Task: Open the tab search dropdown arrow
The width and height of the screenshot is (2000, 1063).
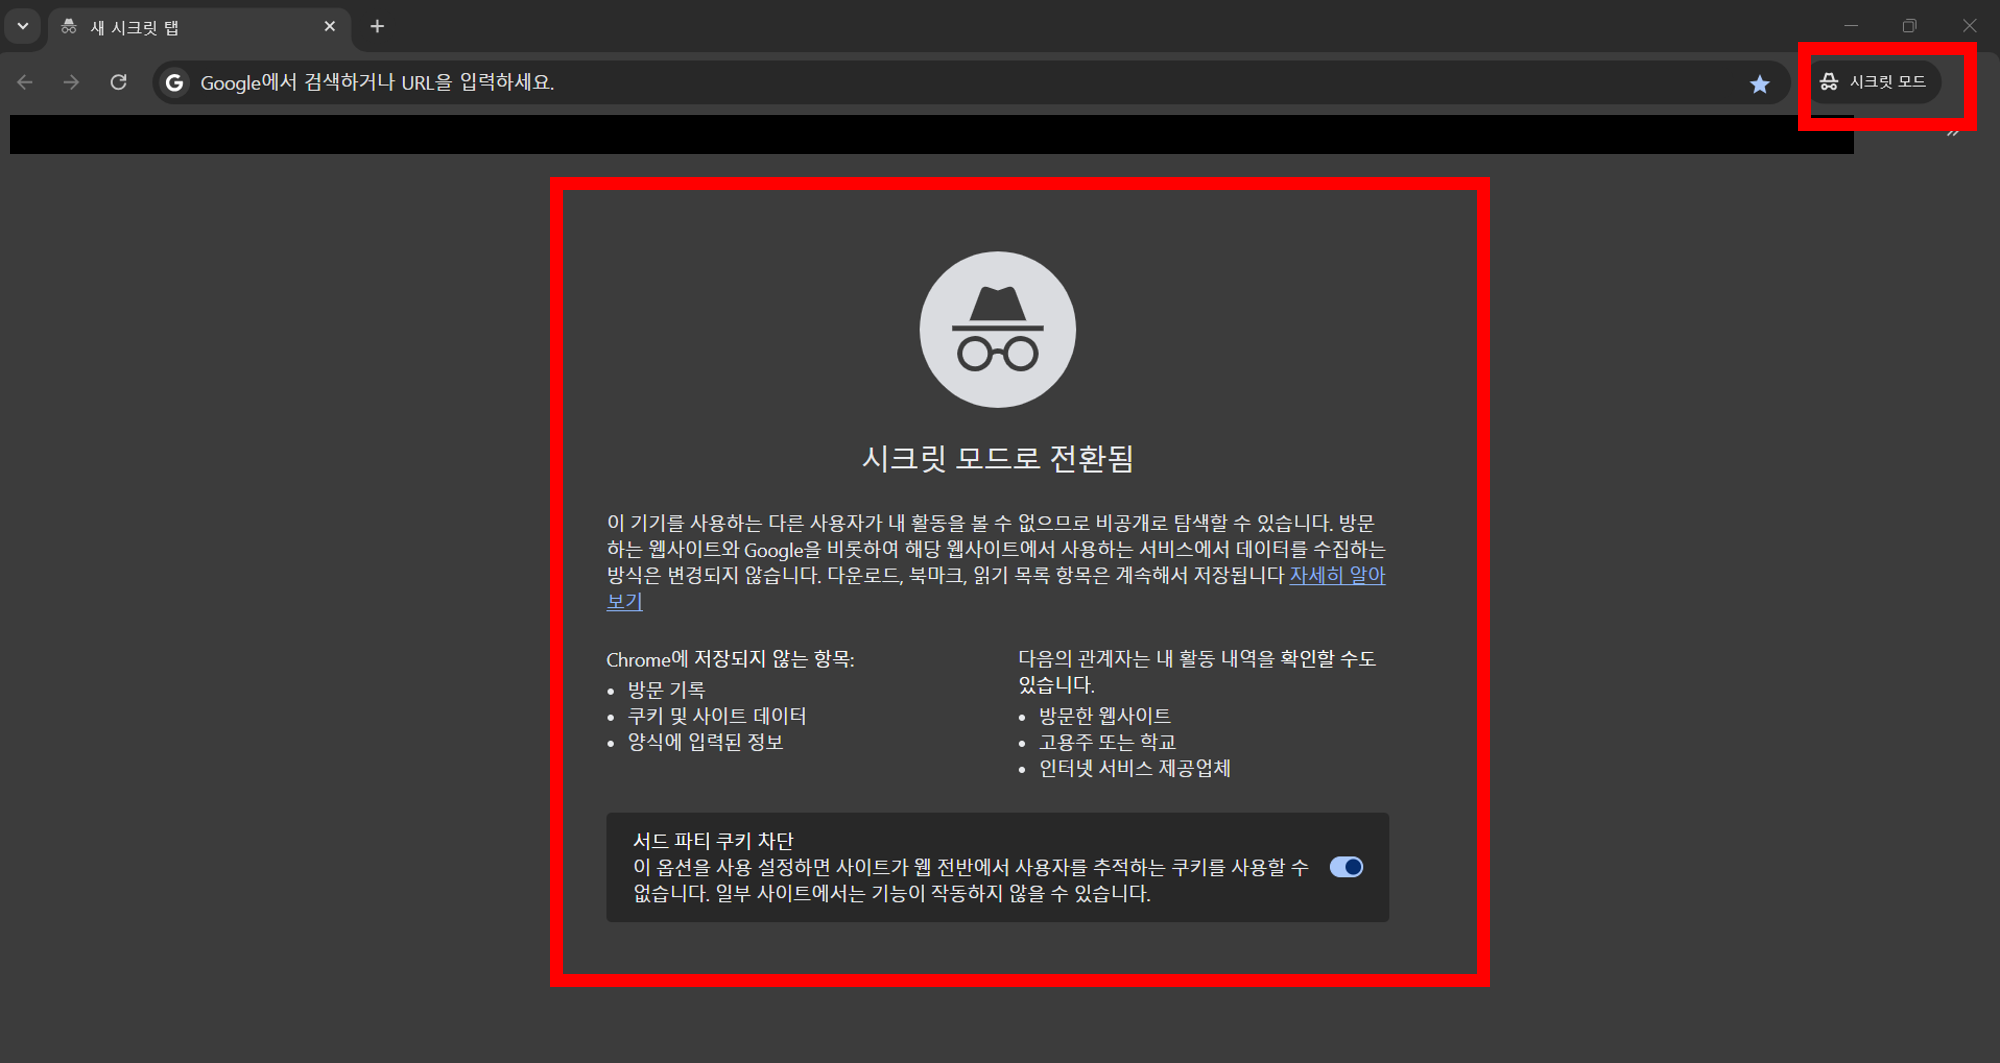Action: [22, 26]
